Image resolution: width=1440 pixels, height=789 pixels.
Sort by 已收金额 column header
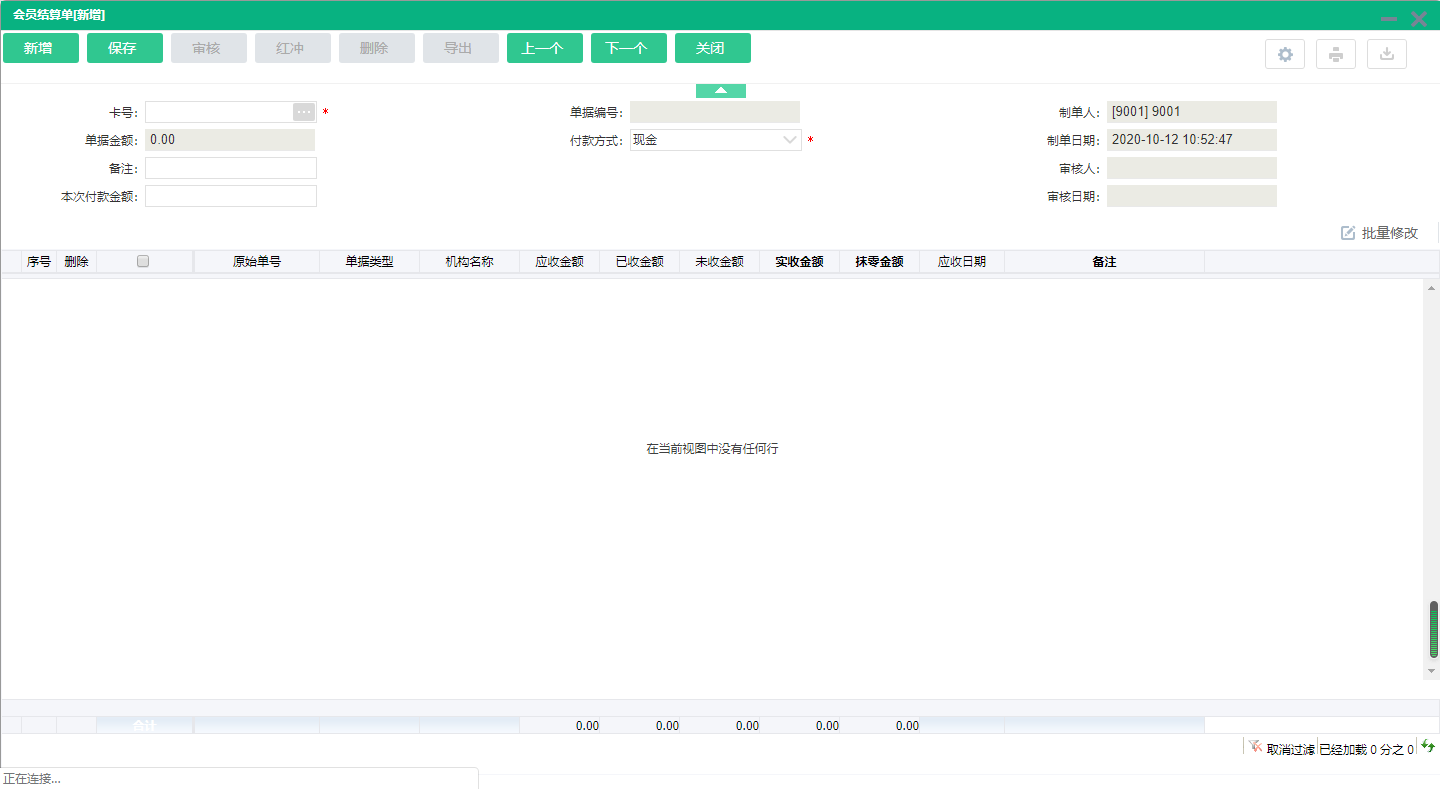[640, 262]
